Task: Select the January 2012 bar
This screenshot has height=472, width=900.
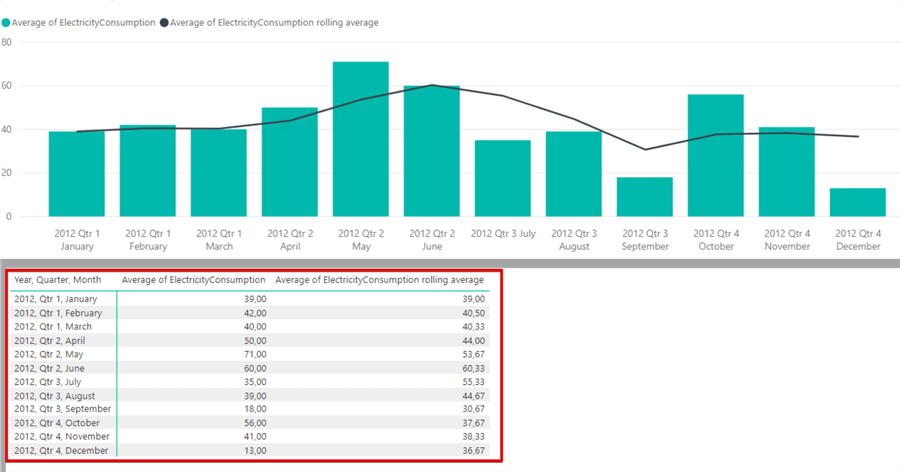Action: [x=77, y=174]
